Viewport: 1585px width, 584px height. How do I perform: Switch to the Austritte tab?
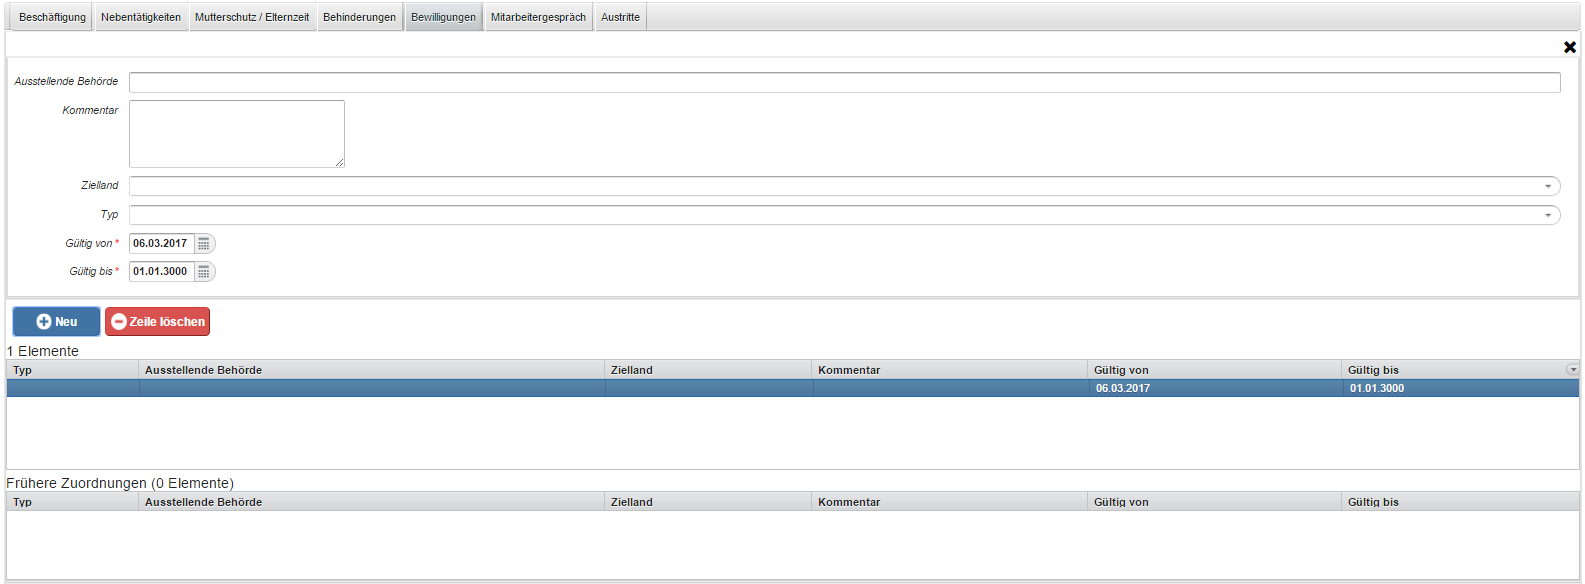click(620, 17)
